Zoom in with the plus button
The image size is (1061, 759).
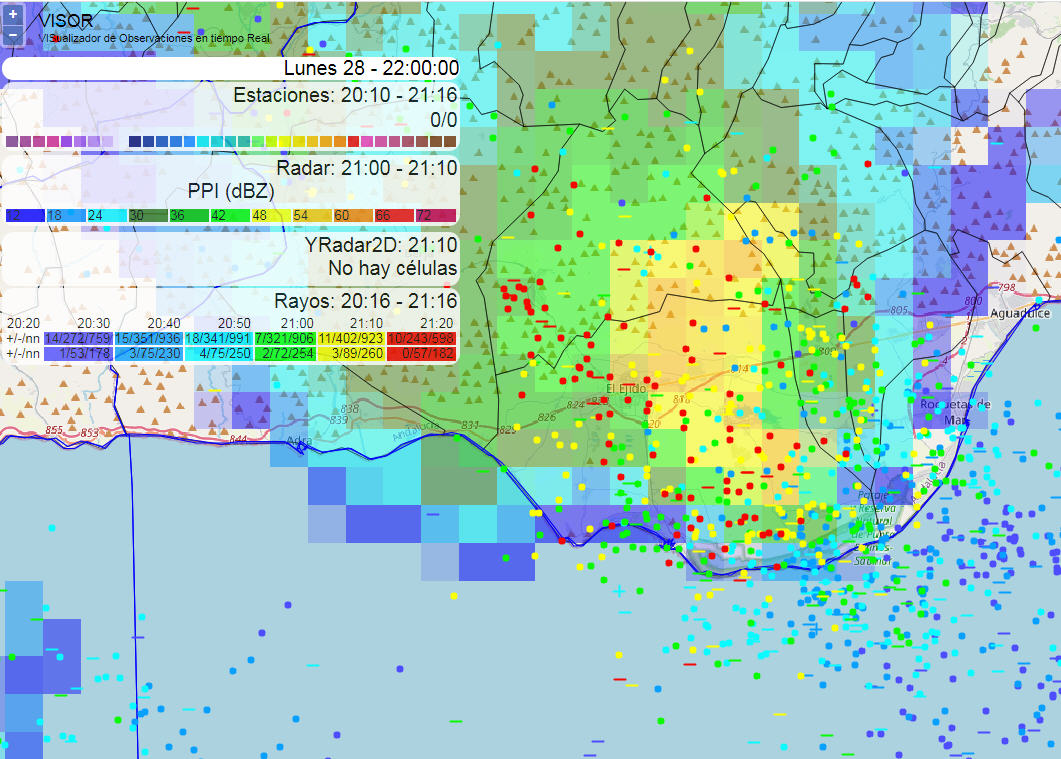pos(12,16)
